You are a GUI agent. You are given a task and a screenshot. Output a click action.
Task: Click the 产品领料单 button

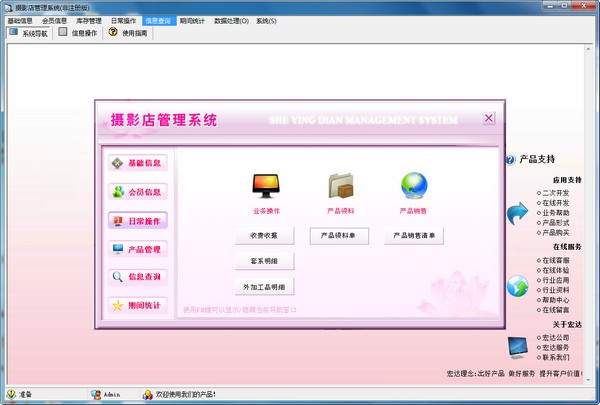339,236
